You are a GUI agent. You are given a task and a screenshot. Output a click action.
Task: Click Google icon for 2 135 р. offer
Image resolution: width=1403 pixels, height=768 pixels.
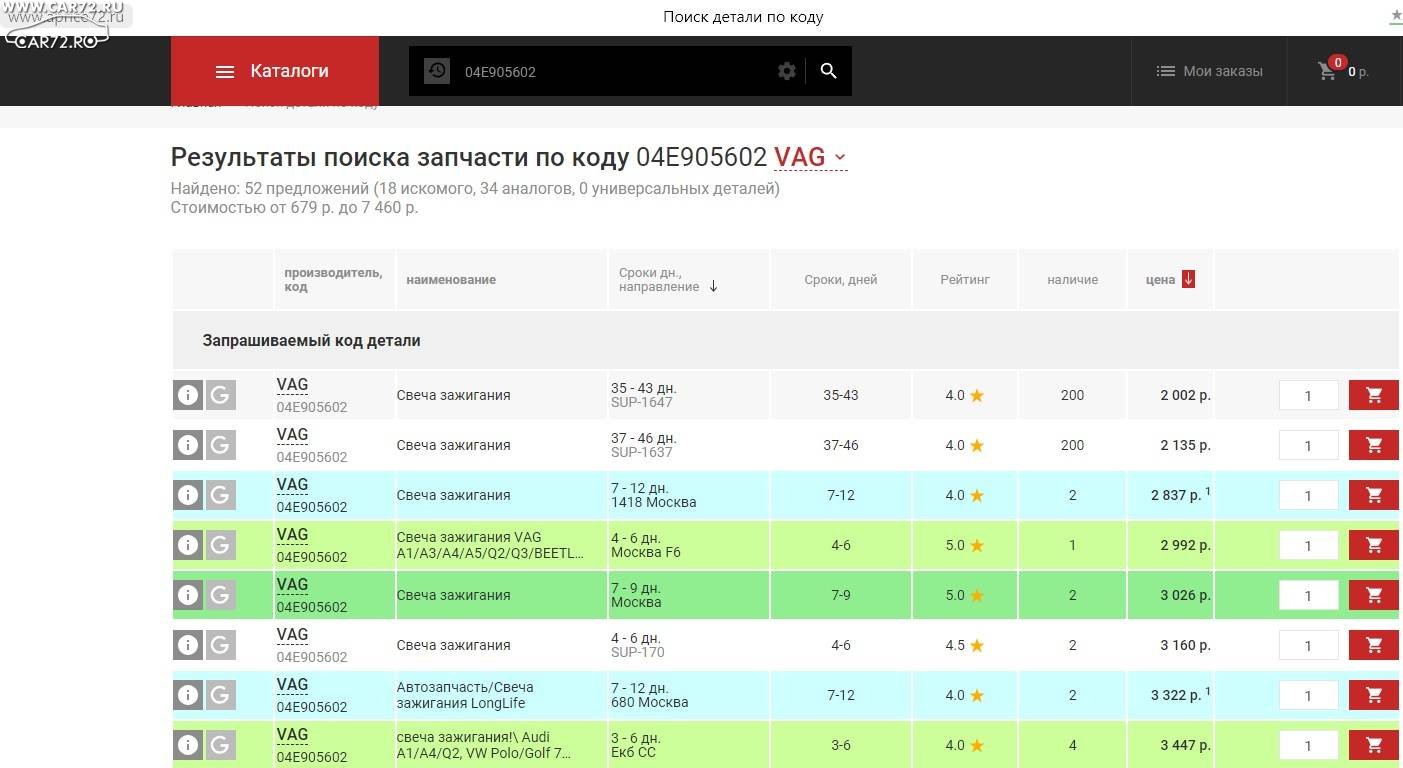221,445
